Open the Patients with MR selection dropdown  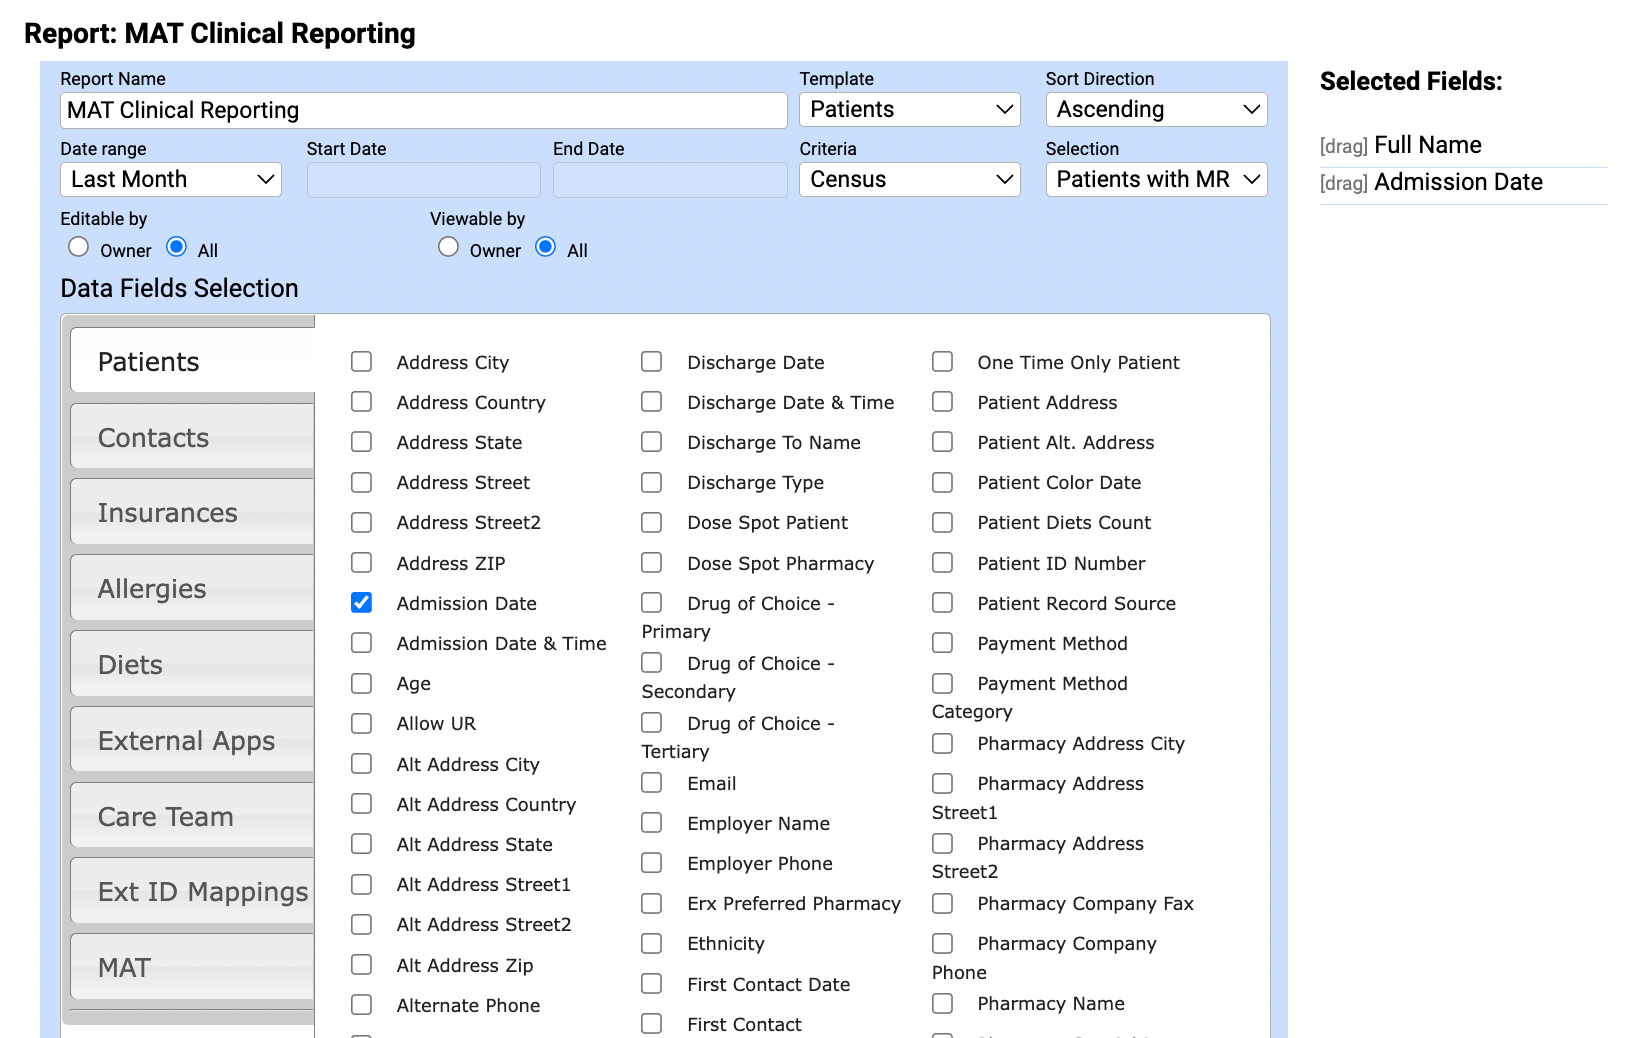(1155, 179)
